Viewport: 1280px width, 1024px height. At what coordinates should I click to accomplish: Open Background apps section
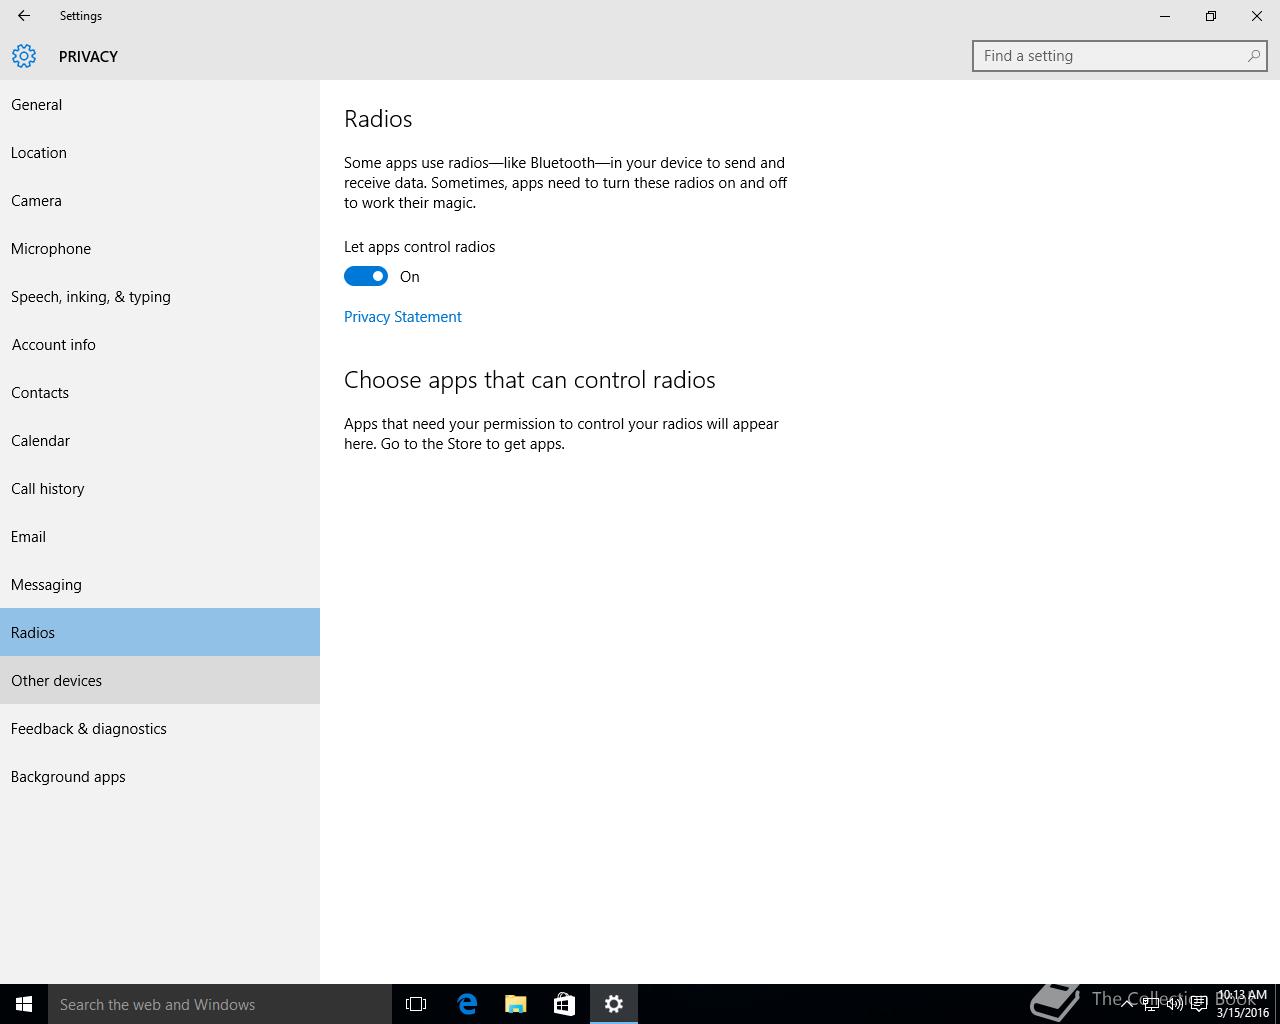coord(160,776)
